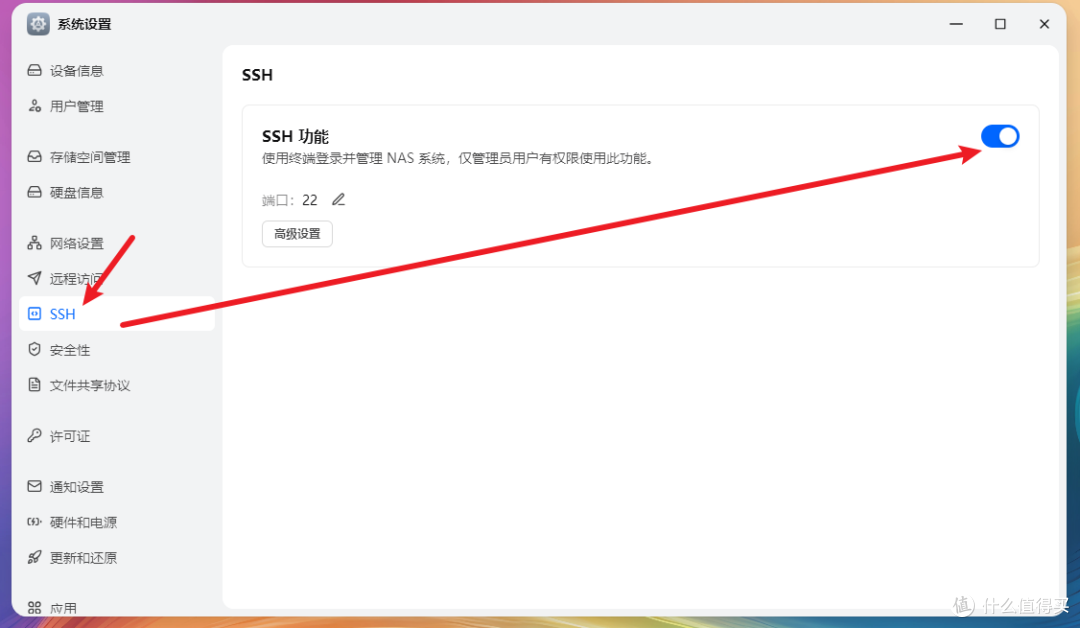Click the 文件共享协议 document icon
Image resolution: width=1080 pixels, height=628 pixels.
[x=34, y=385]
